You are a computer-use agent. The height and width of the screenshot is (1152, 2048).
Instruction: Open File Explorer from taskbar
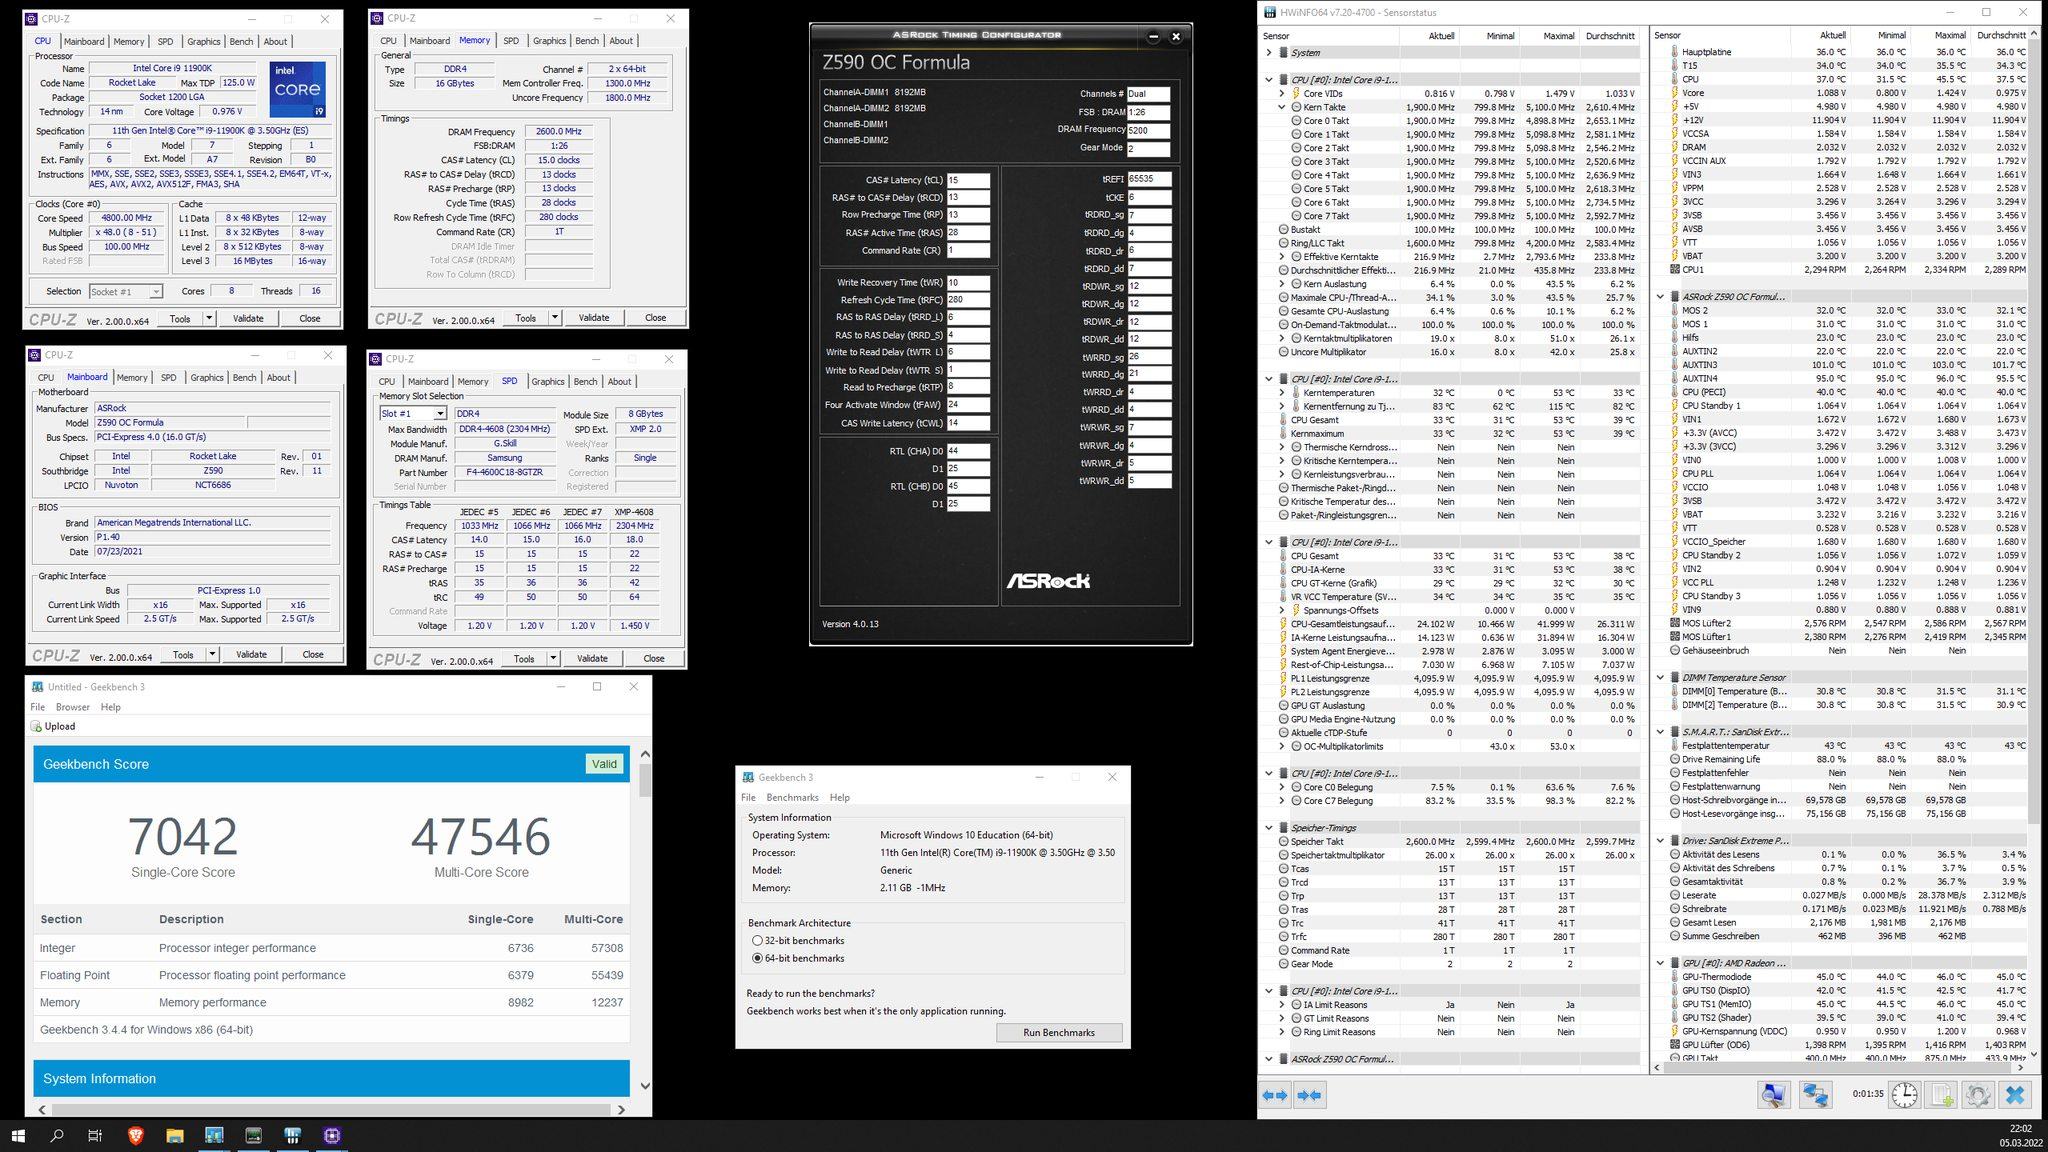pyautogui.click(x=175, y=1135)
